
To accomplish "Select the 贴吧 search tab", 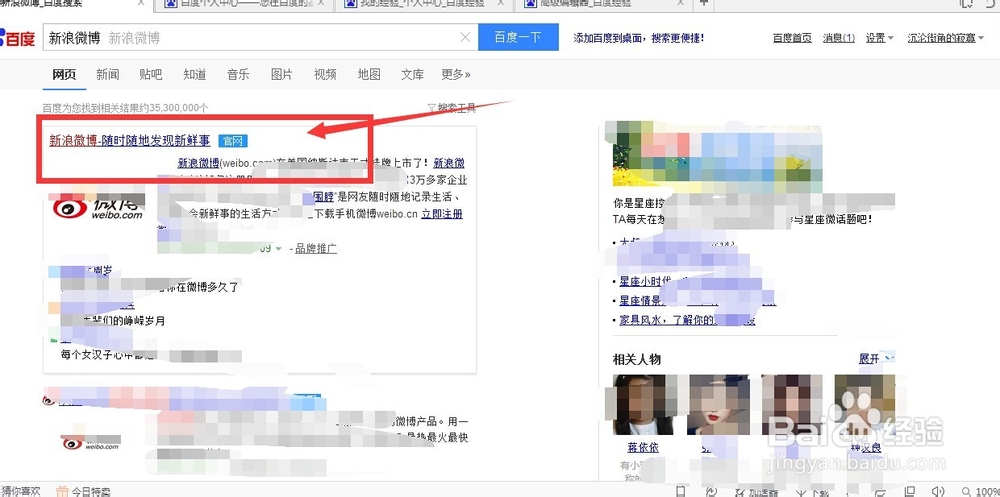I will click(x=151, y=75).
